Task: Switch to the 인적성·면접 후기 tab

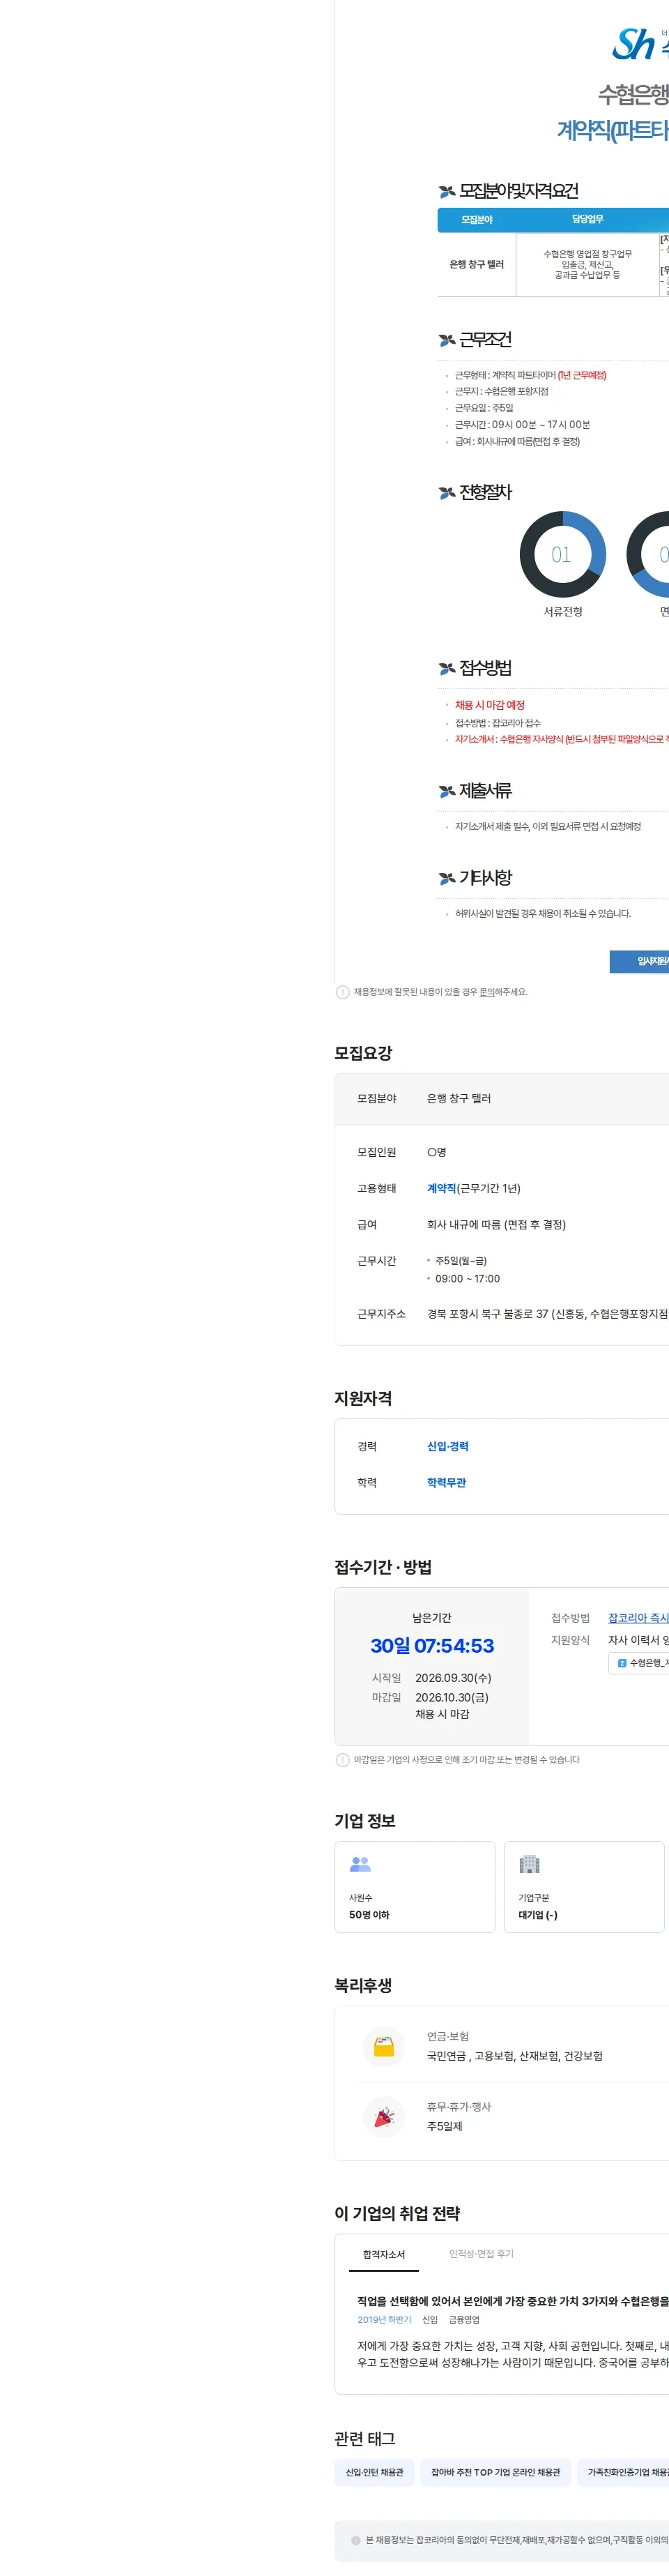Action: pyautogui.click(x=481, y=2254)
